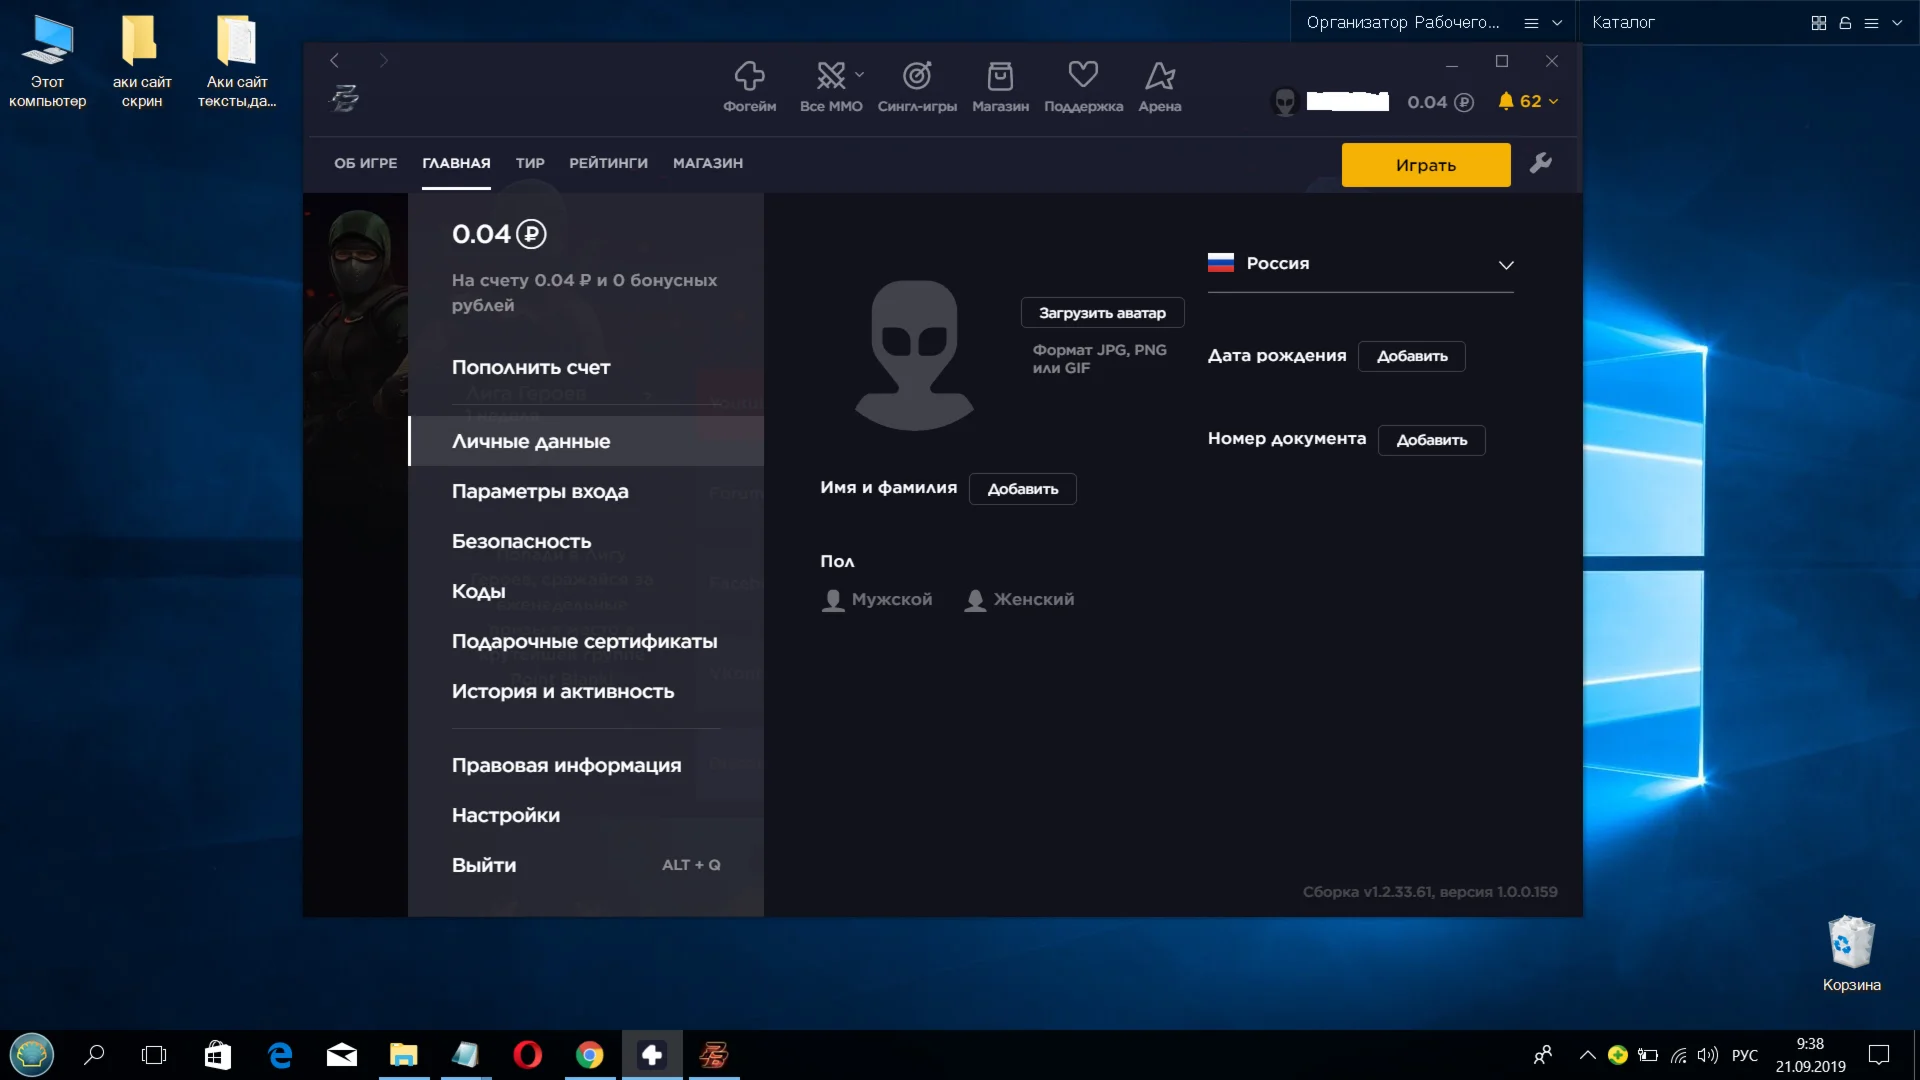Select Мужской gender option
Image resolution: width=1920 pixels, height=1080 pixels.
[x=877, y=599]
